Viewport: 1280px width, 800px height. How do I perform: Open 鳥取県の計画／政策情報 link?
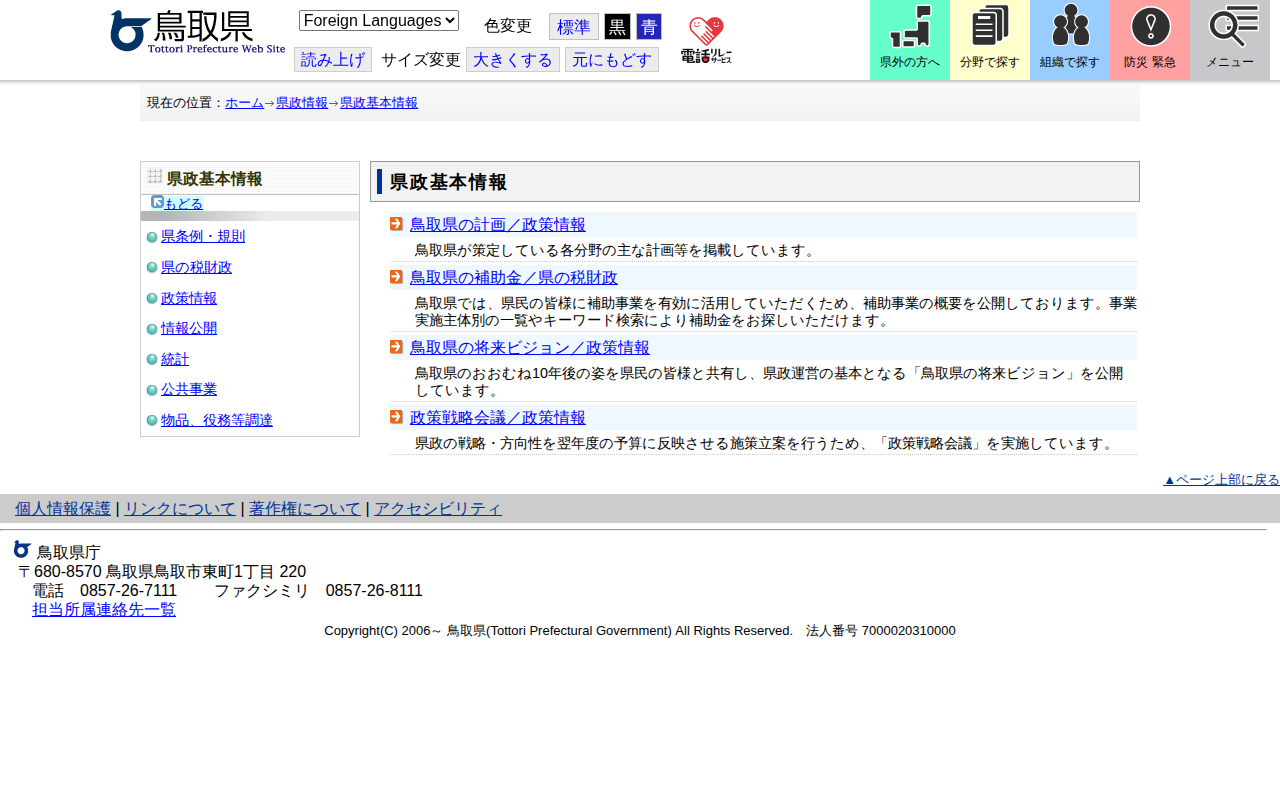coord(497,224)
